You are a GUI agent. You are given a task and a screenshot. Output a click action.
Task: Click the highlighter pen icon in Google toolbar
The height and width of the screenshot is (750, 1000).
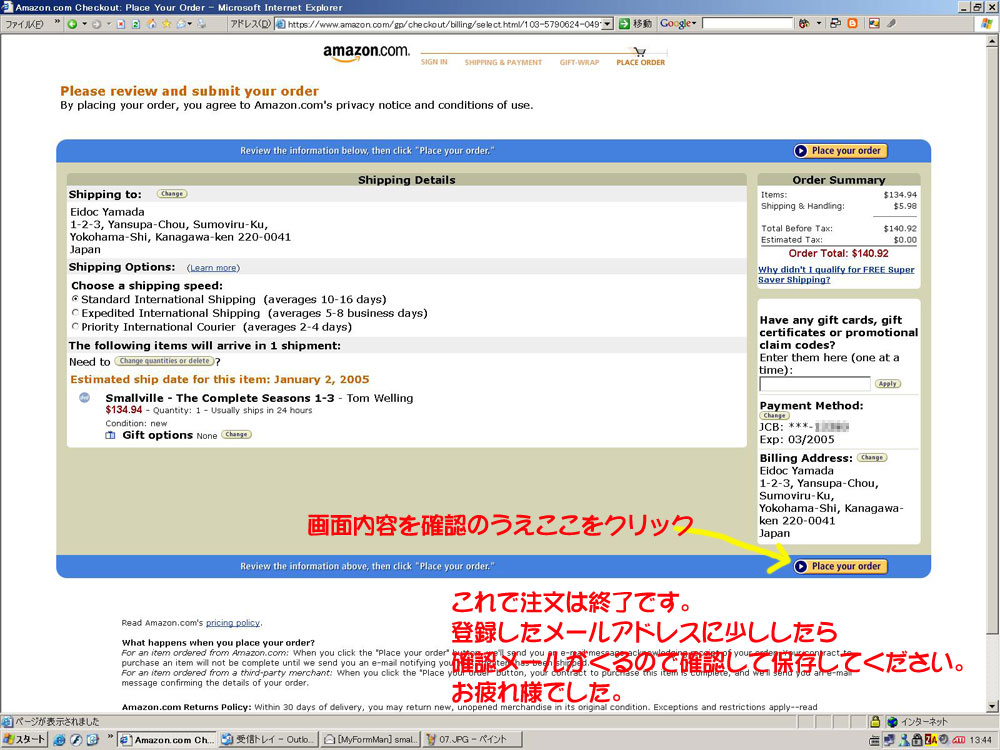click(892, 24)
